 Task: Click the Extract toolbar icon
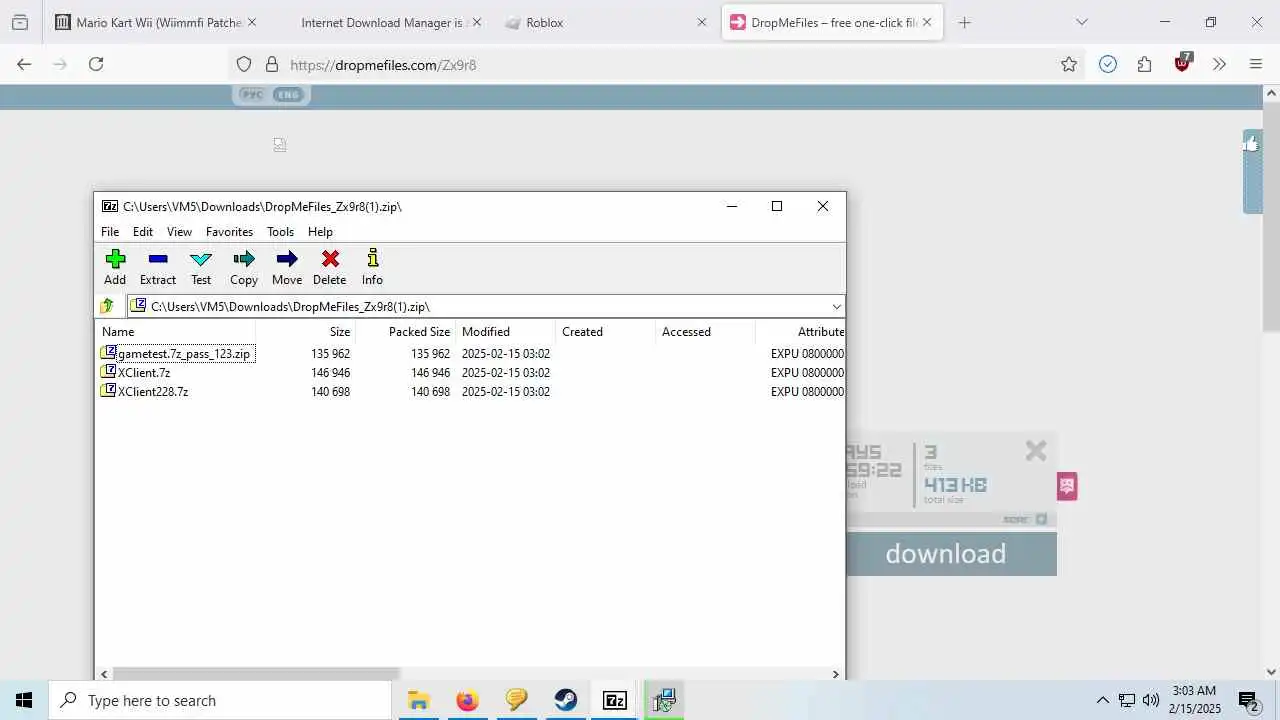158,268
